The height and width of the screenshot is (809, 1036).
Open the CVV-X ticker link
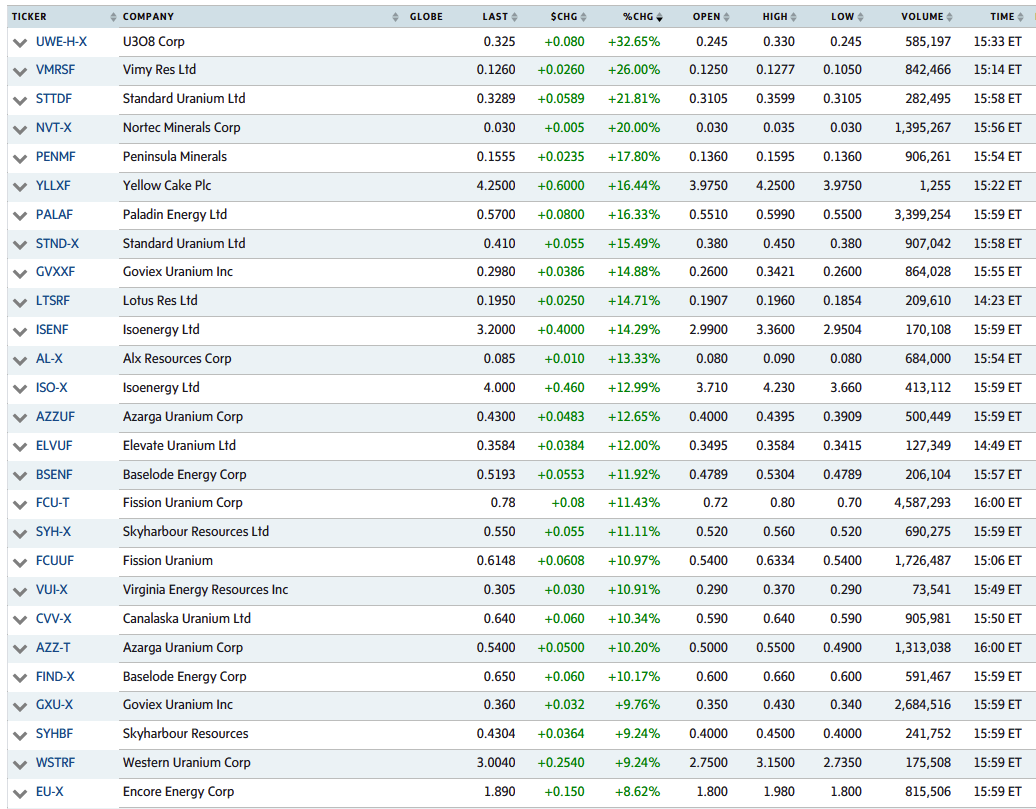tap(54, 619)
